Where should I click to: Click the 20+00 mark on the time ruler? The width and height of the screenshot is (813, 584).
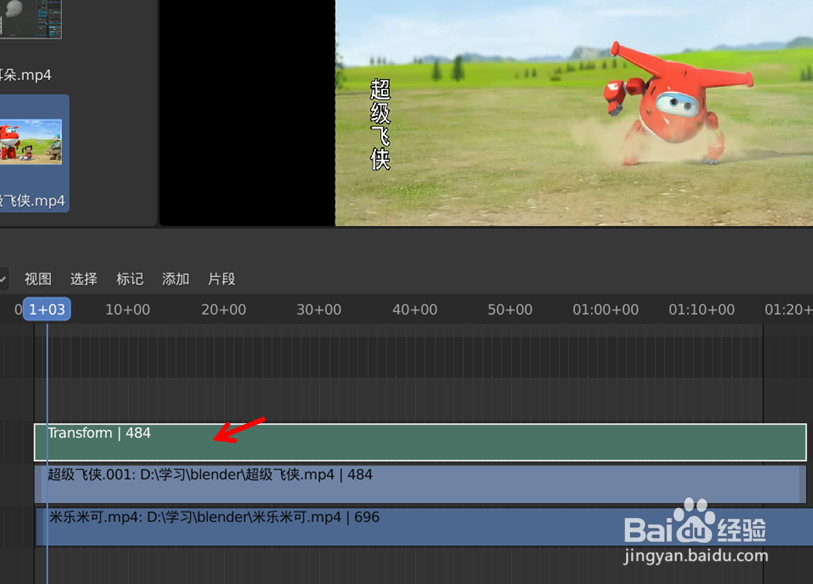223,310
